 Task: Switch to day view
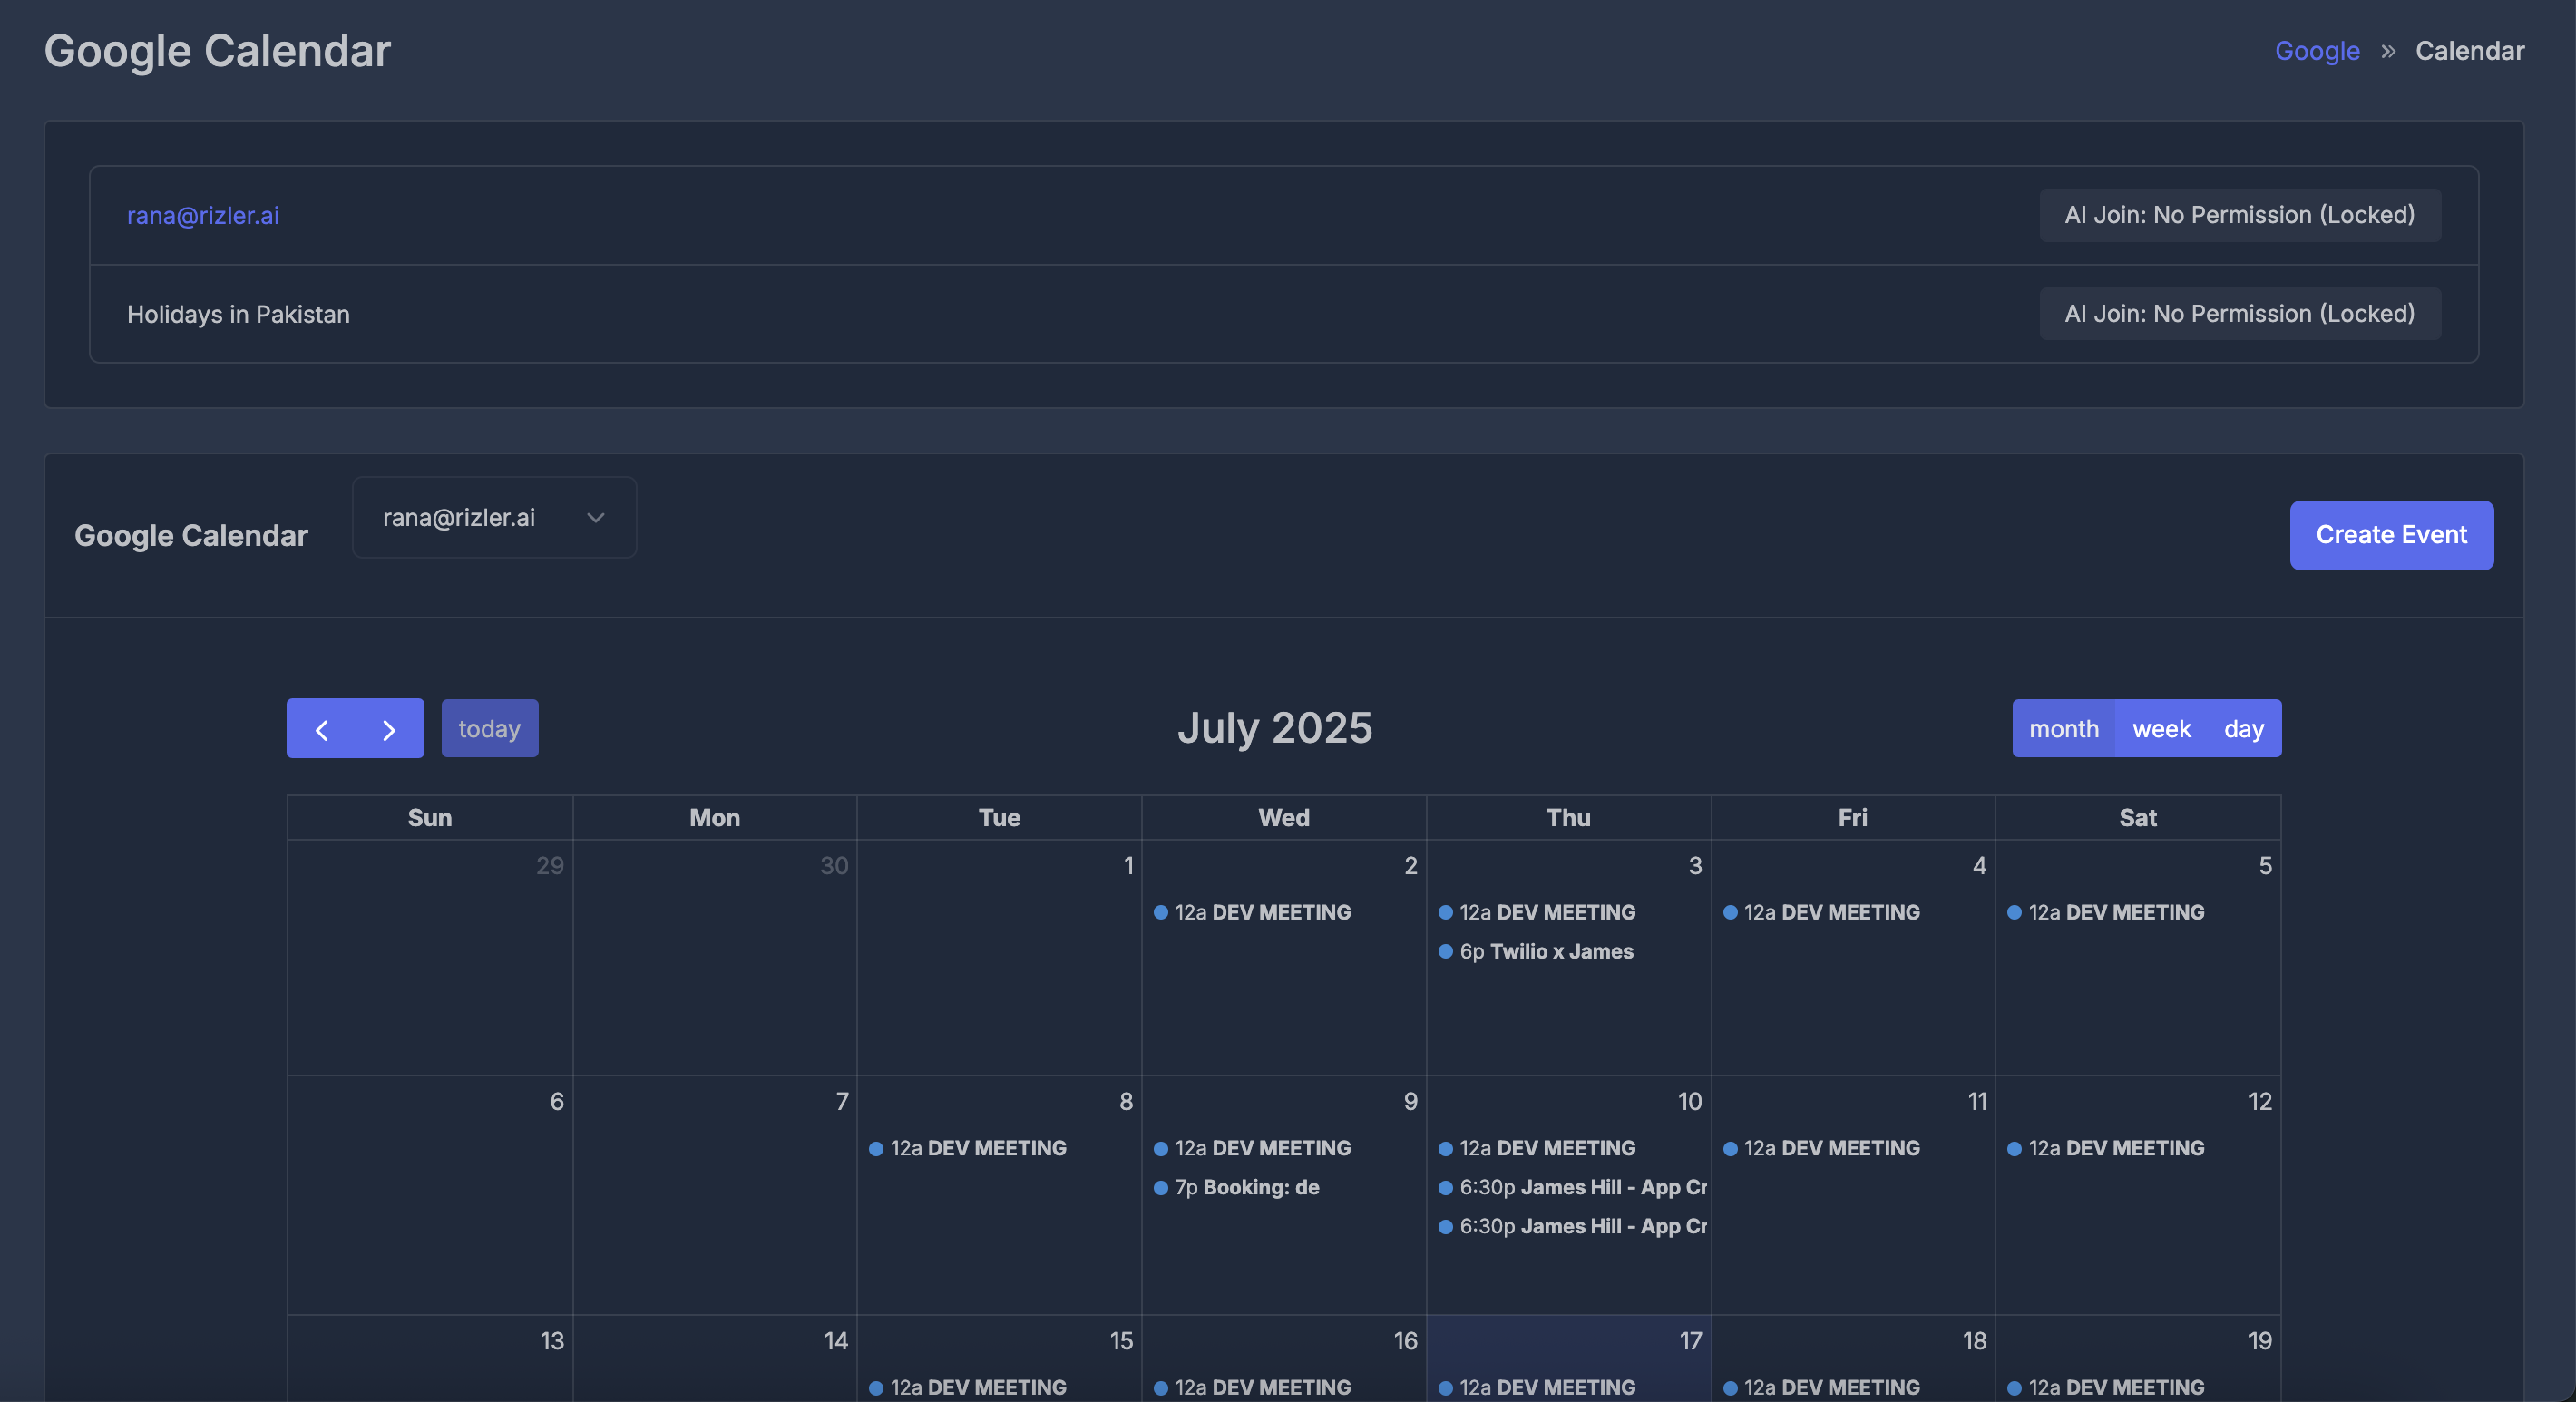coord(2243,729)
